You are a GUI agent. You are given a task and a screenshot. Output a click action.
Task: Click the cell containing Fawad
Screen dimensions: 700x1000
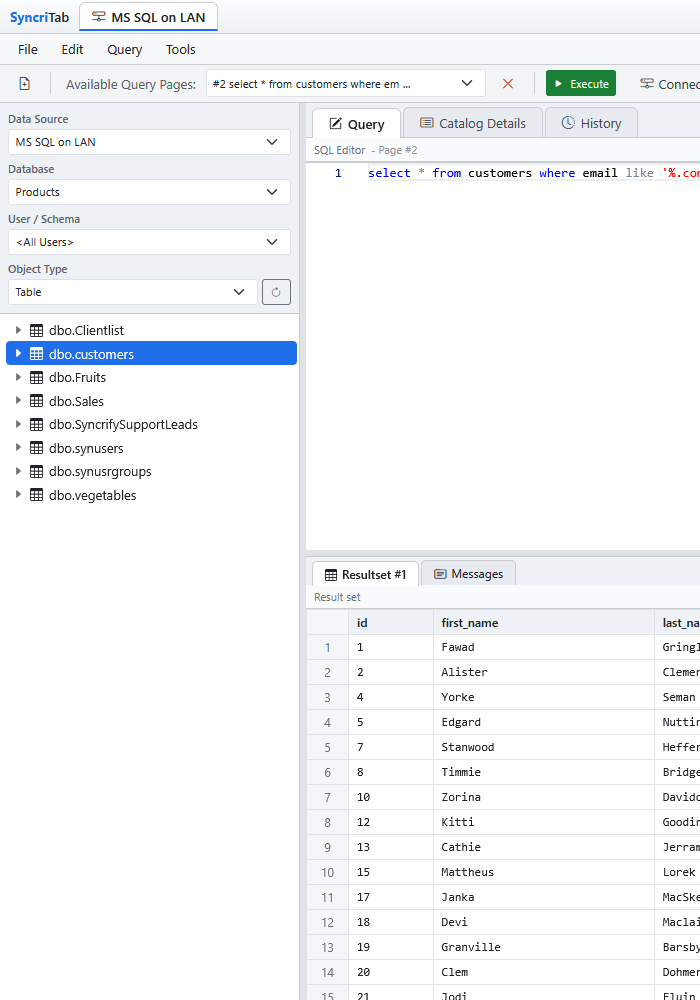[544, 647]
